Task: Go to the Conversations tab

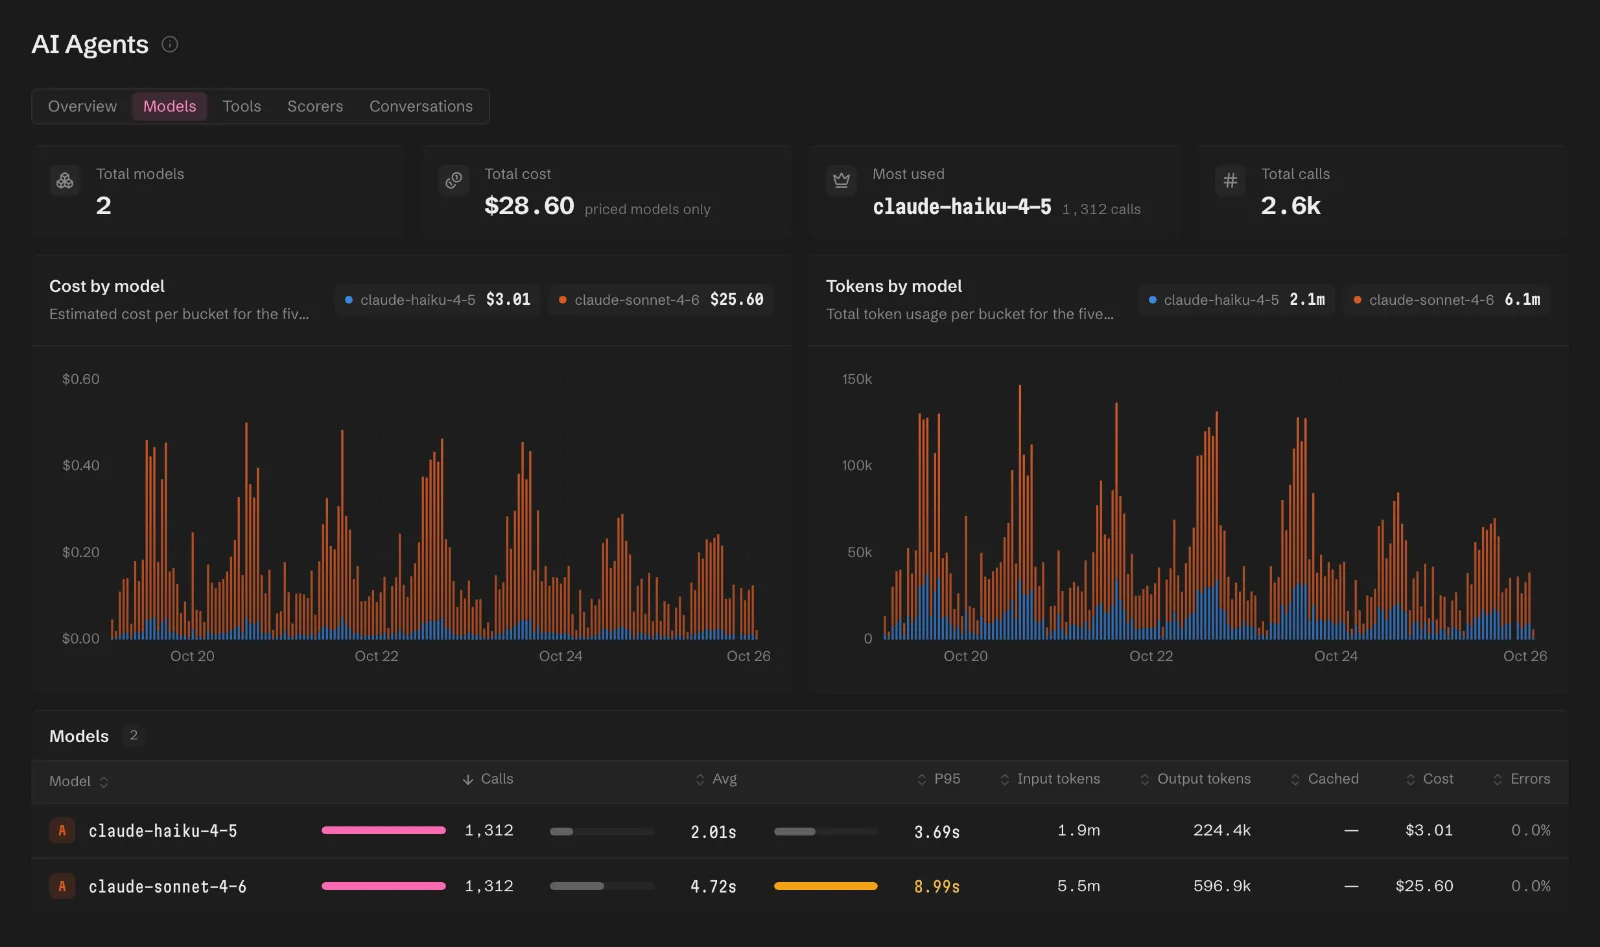Action: click(x=421, y=106)
